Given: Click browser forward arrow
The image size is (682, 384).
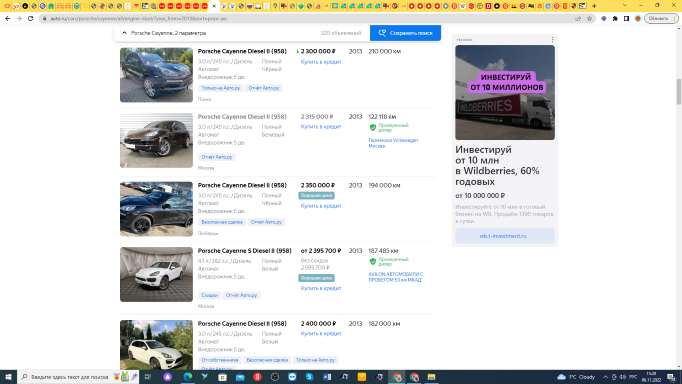Looking at the screenshot, I should 19,19.
